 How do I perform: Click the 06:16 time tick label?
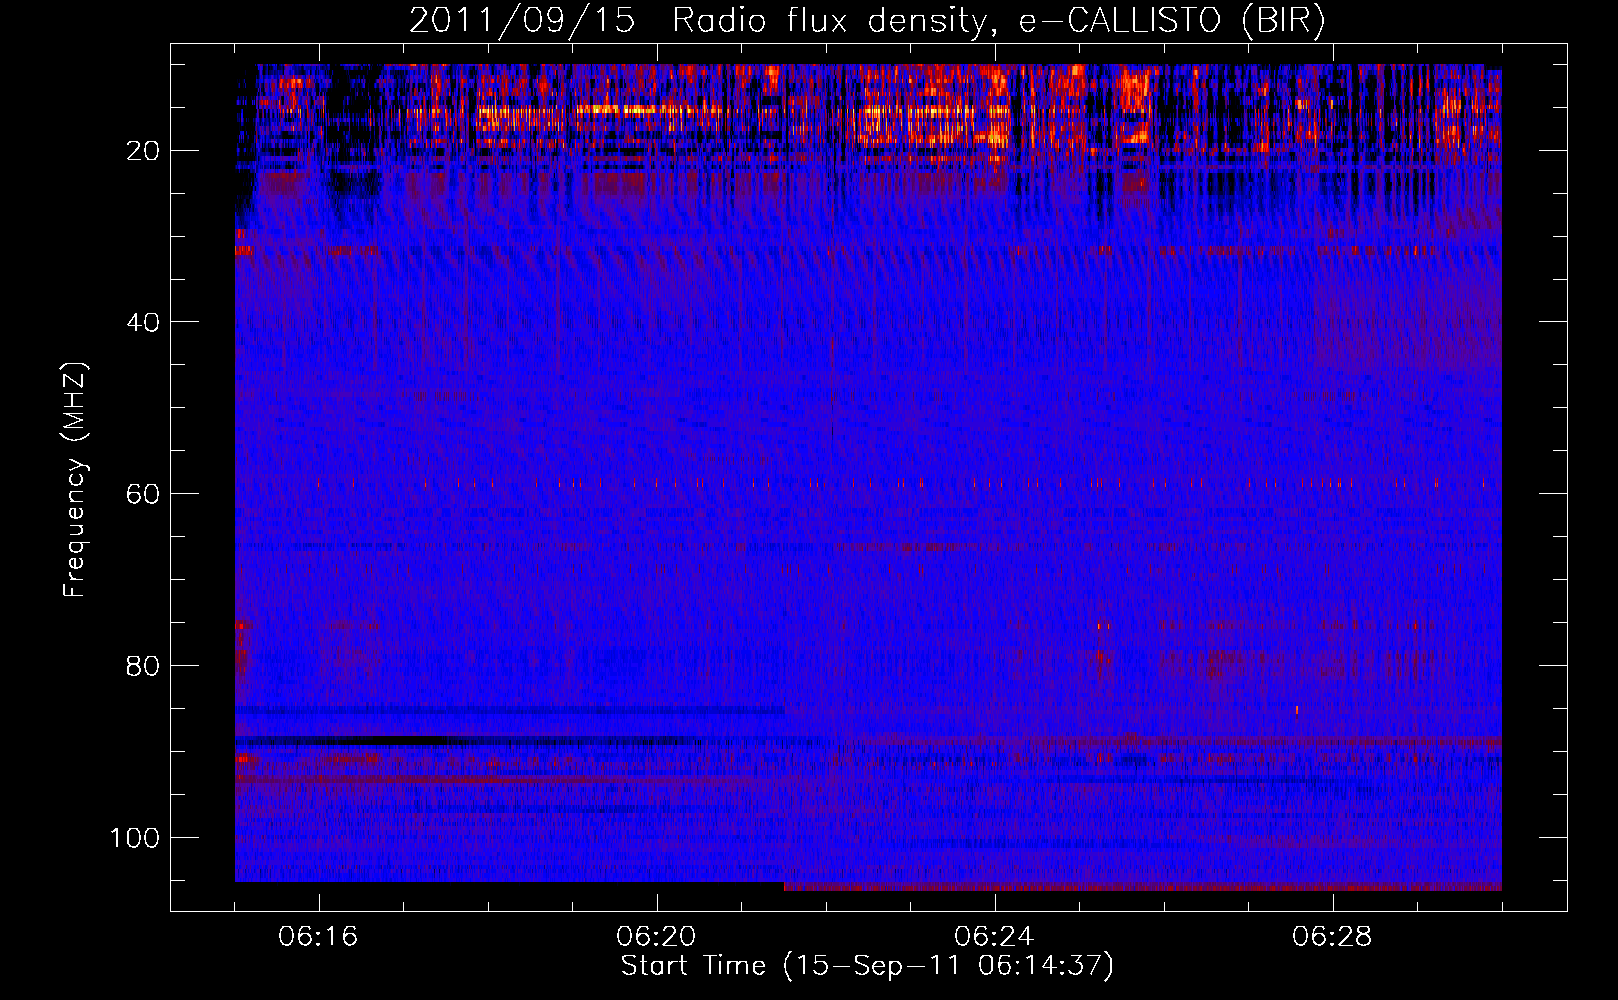318,937
